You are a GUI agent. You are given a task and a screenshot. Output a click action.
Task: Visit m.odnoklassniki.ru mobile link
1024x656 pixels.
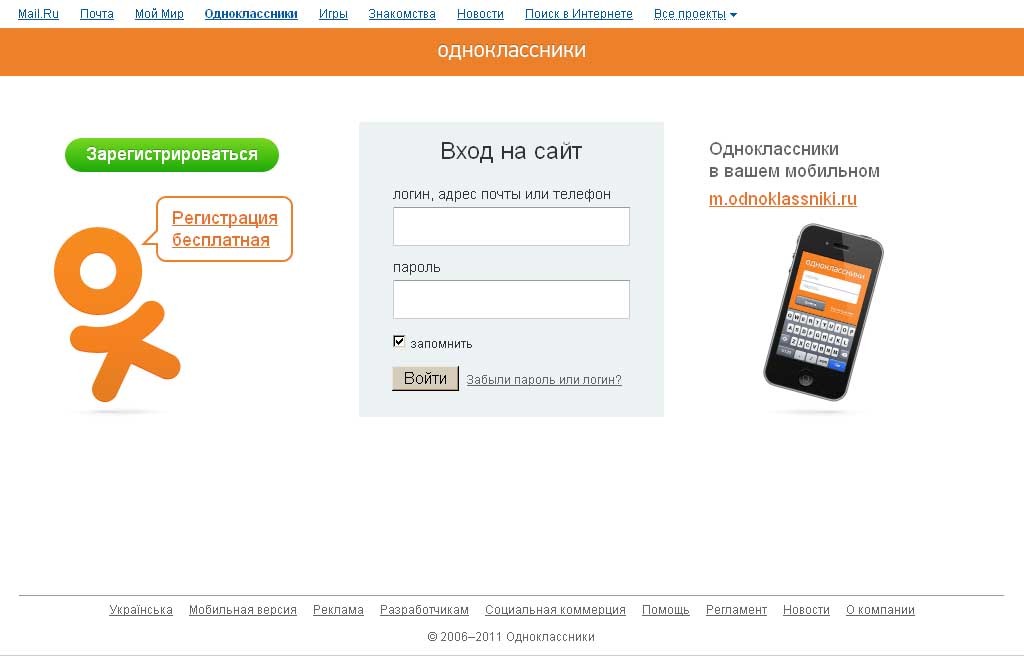(783, 199)
